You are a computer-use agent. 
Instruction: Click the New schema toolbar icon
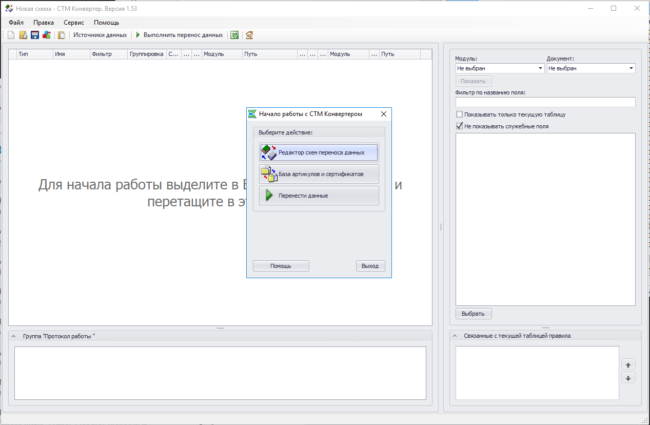pyautogui.click(x=10, y=34)
